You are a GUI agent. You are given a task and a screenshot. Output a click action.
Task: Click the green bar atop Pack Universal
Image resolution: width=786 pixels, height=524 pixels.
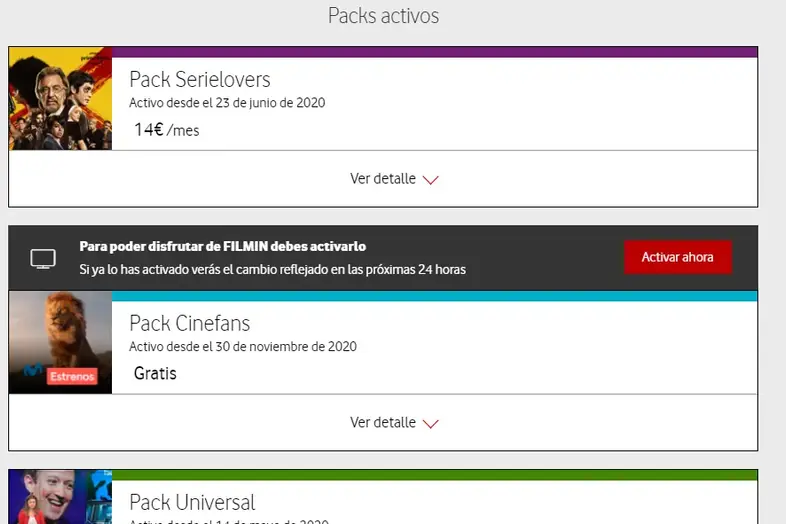435,475
